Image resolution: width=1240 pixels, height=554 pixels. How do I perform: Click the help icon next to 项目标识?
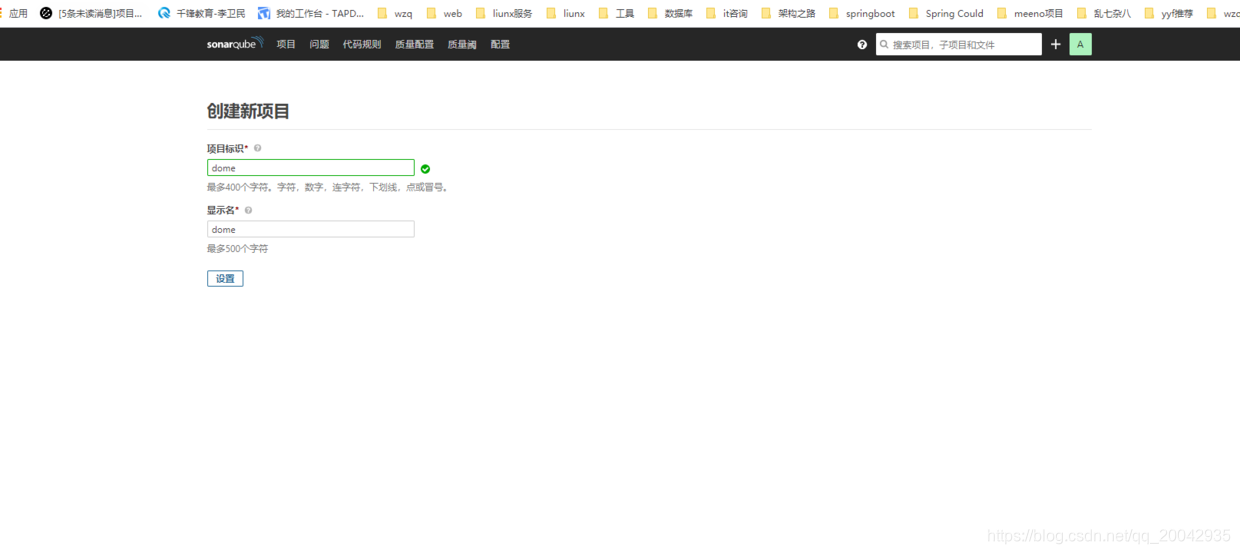pos(257,148)
